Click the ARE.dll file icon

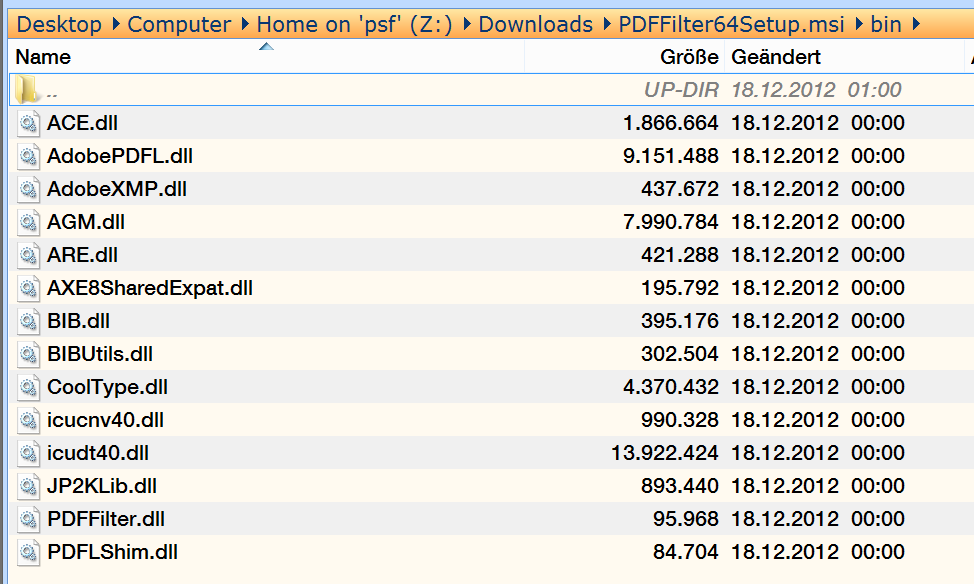(28, 255)
